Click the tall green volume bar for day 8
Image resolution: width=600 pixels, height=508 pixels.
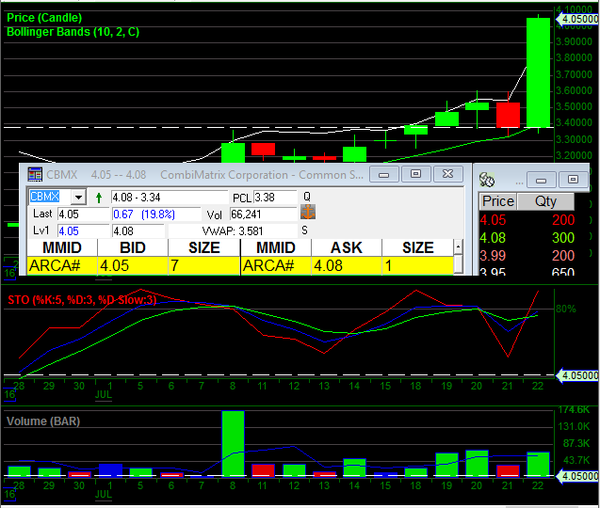(x=233, y=442)
